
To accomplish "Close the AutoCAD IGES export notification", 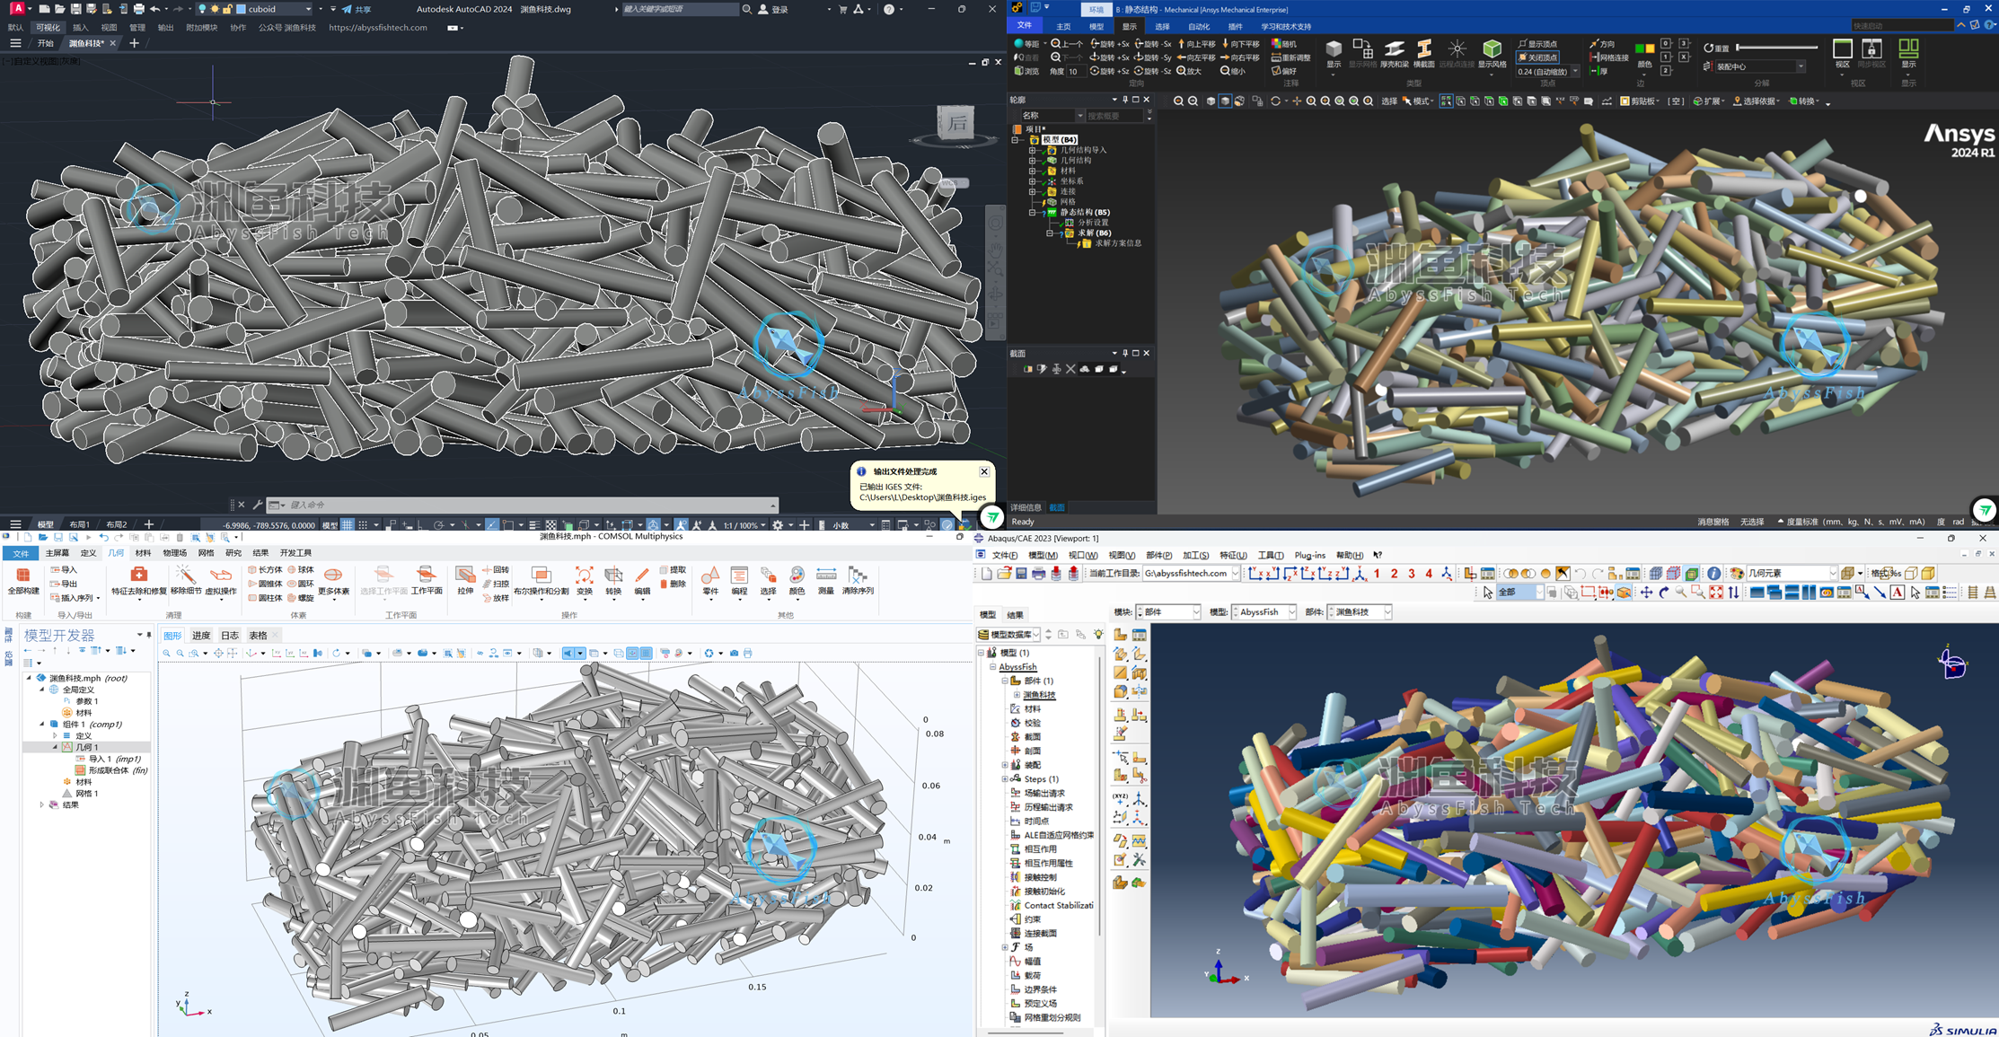I will 984,471.
